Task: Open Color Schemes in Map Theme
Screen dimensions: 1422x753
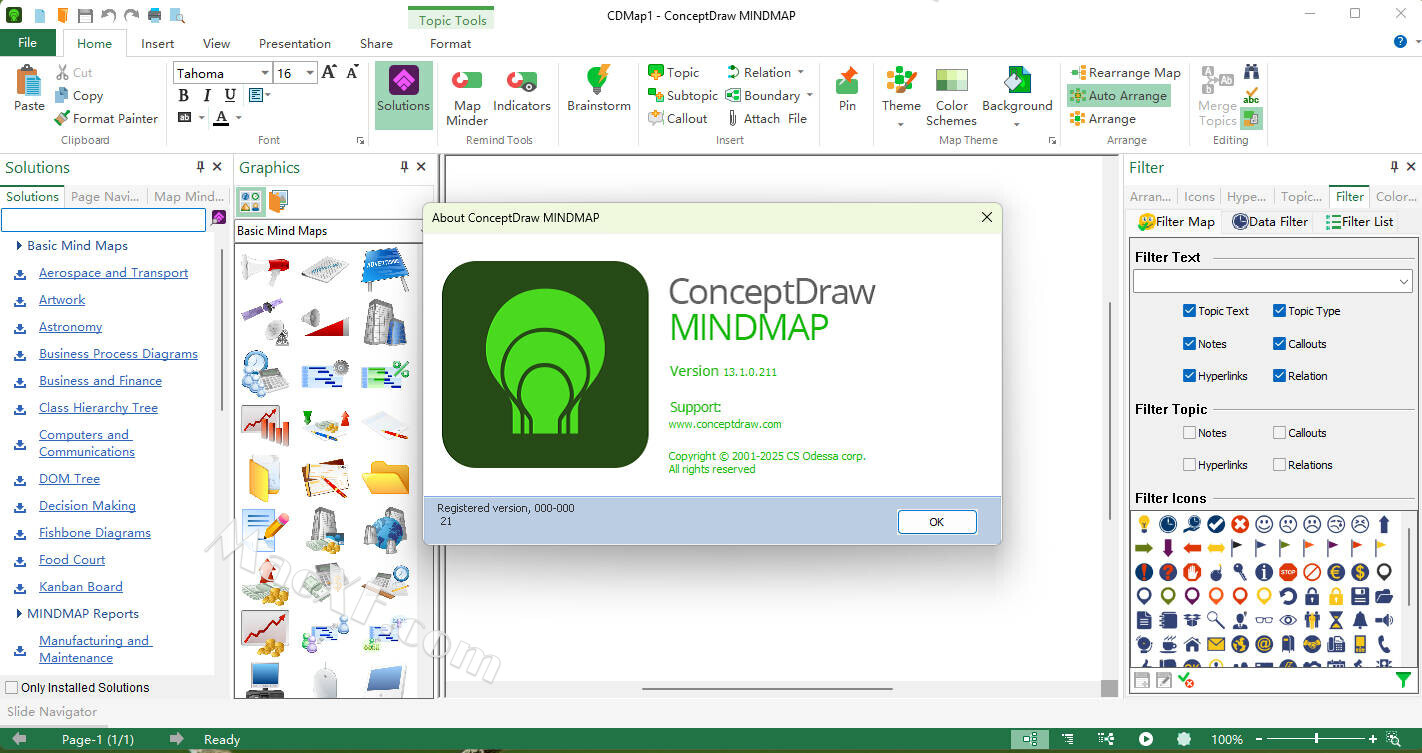Action: point(951,95)
